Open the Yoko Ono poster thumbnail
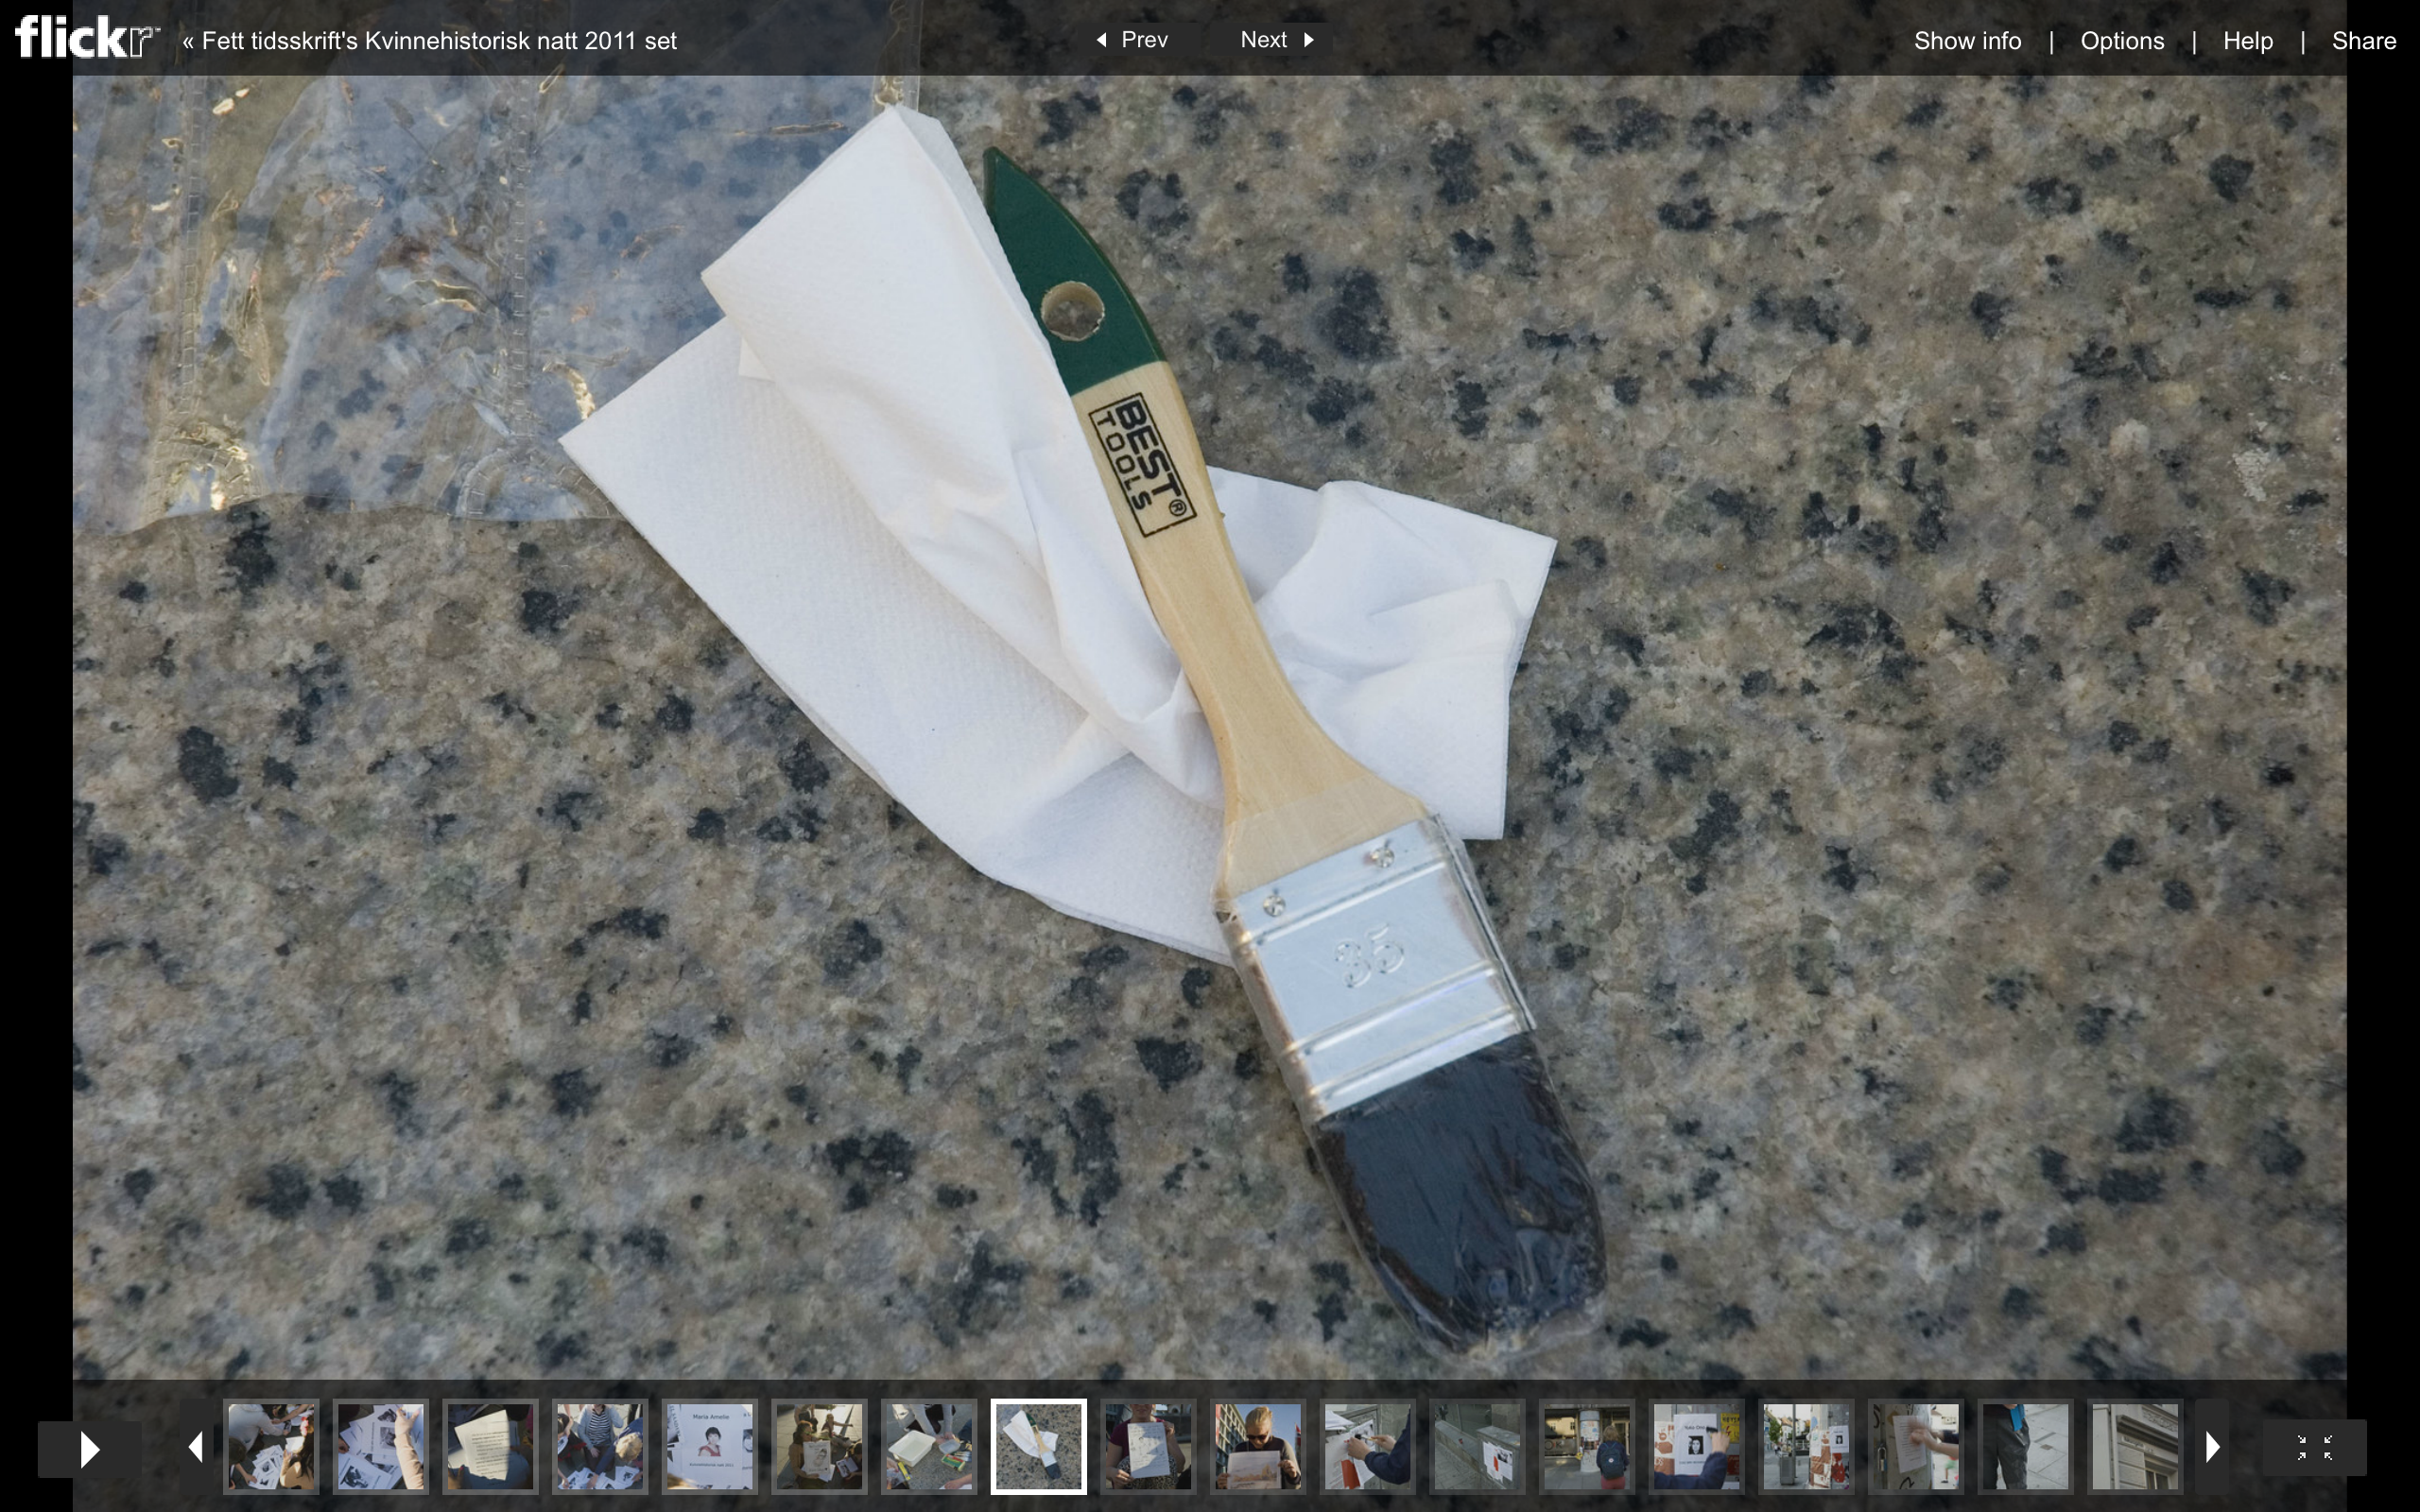Image resolution: width=2420 pixels, height=1512 pixels. coord(1696,1447)
